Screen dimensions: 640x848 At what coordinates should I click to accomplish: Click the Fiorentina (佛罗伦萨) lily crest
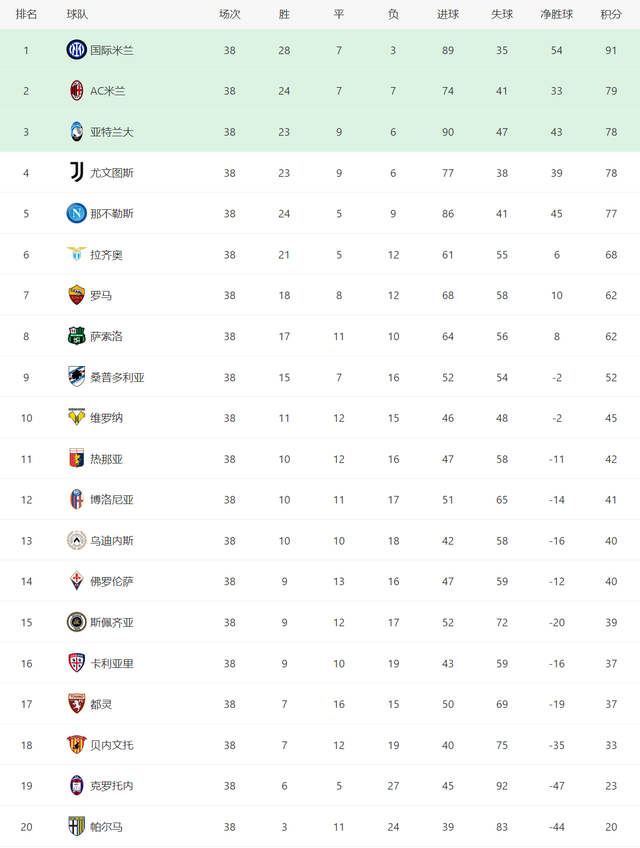(76, 581)
